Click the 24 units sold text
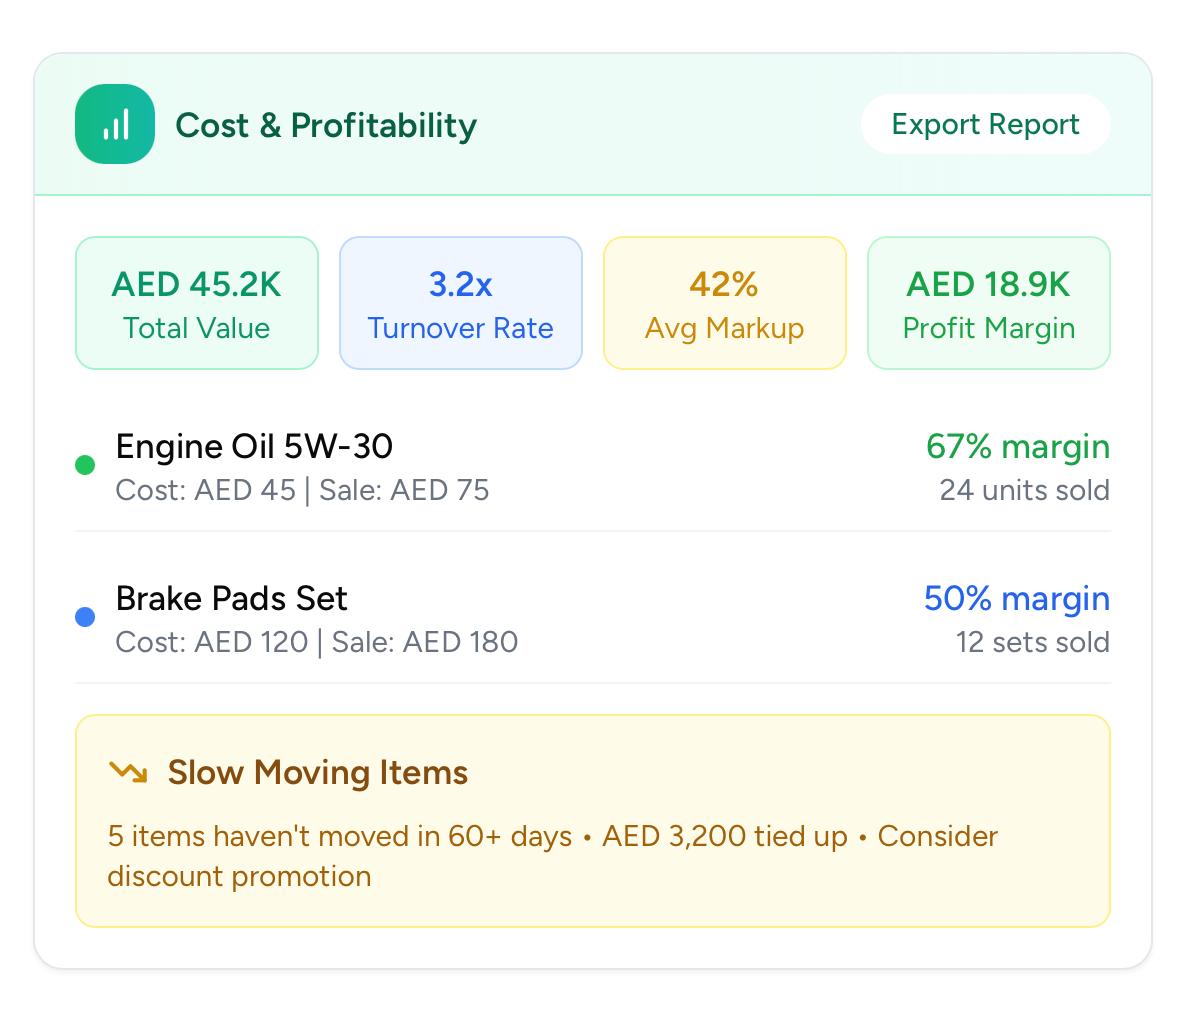 pyautogui.click(x=1024, y=490)
